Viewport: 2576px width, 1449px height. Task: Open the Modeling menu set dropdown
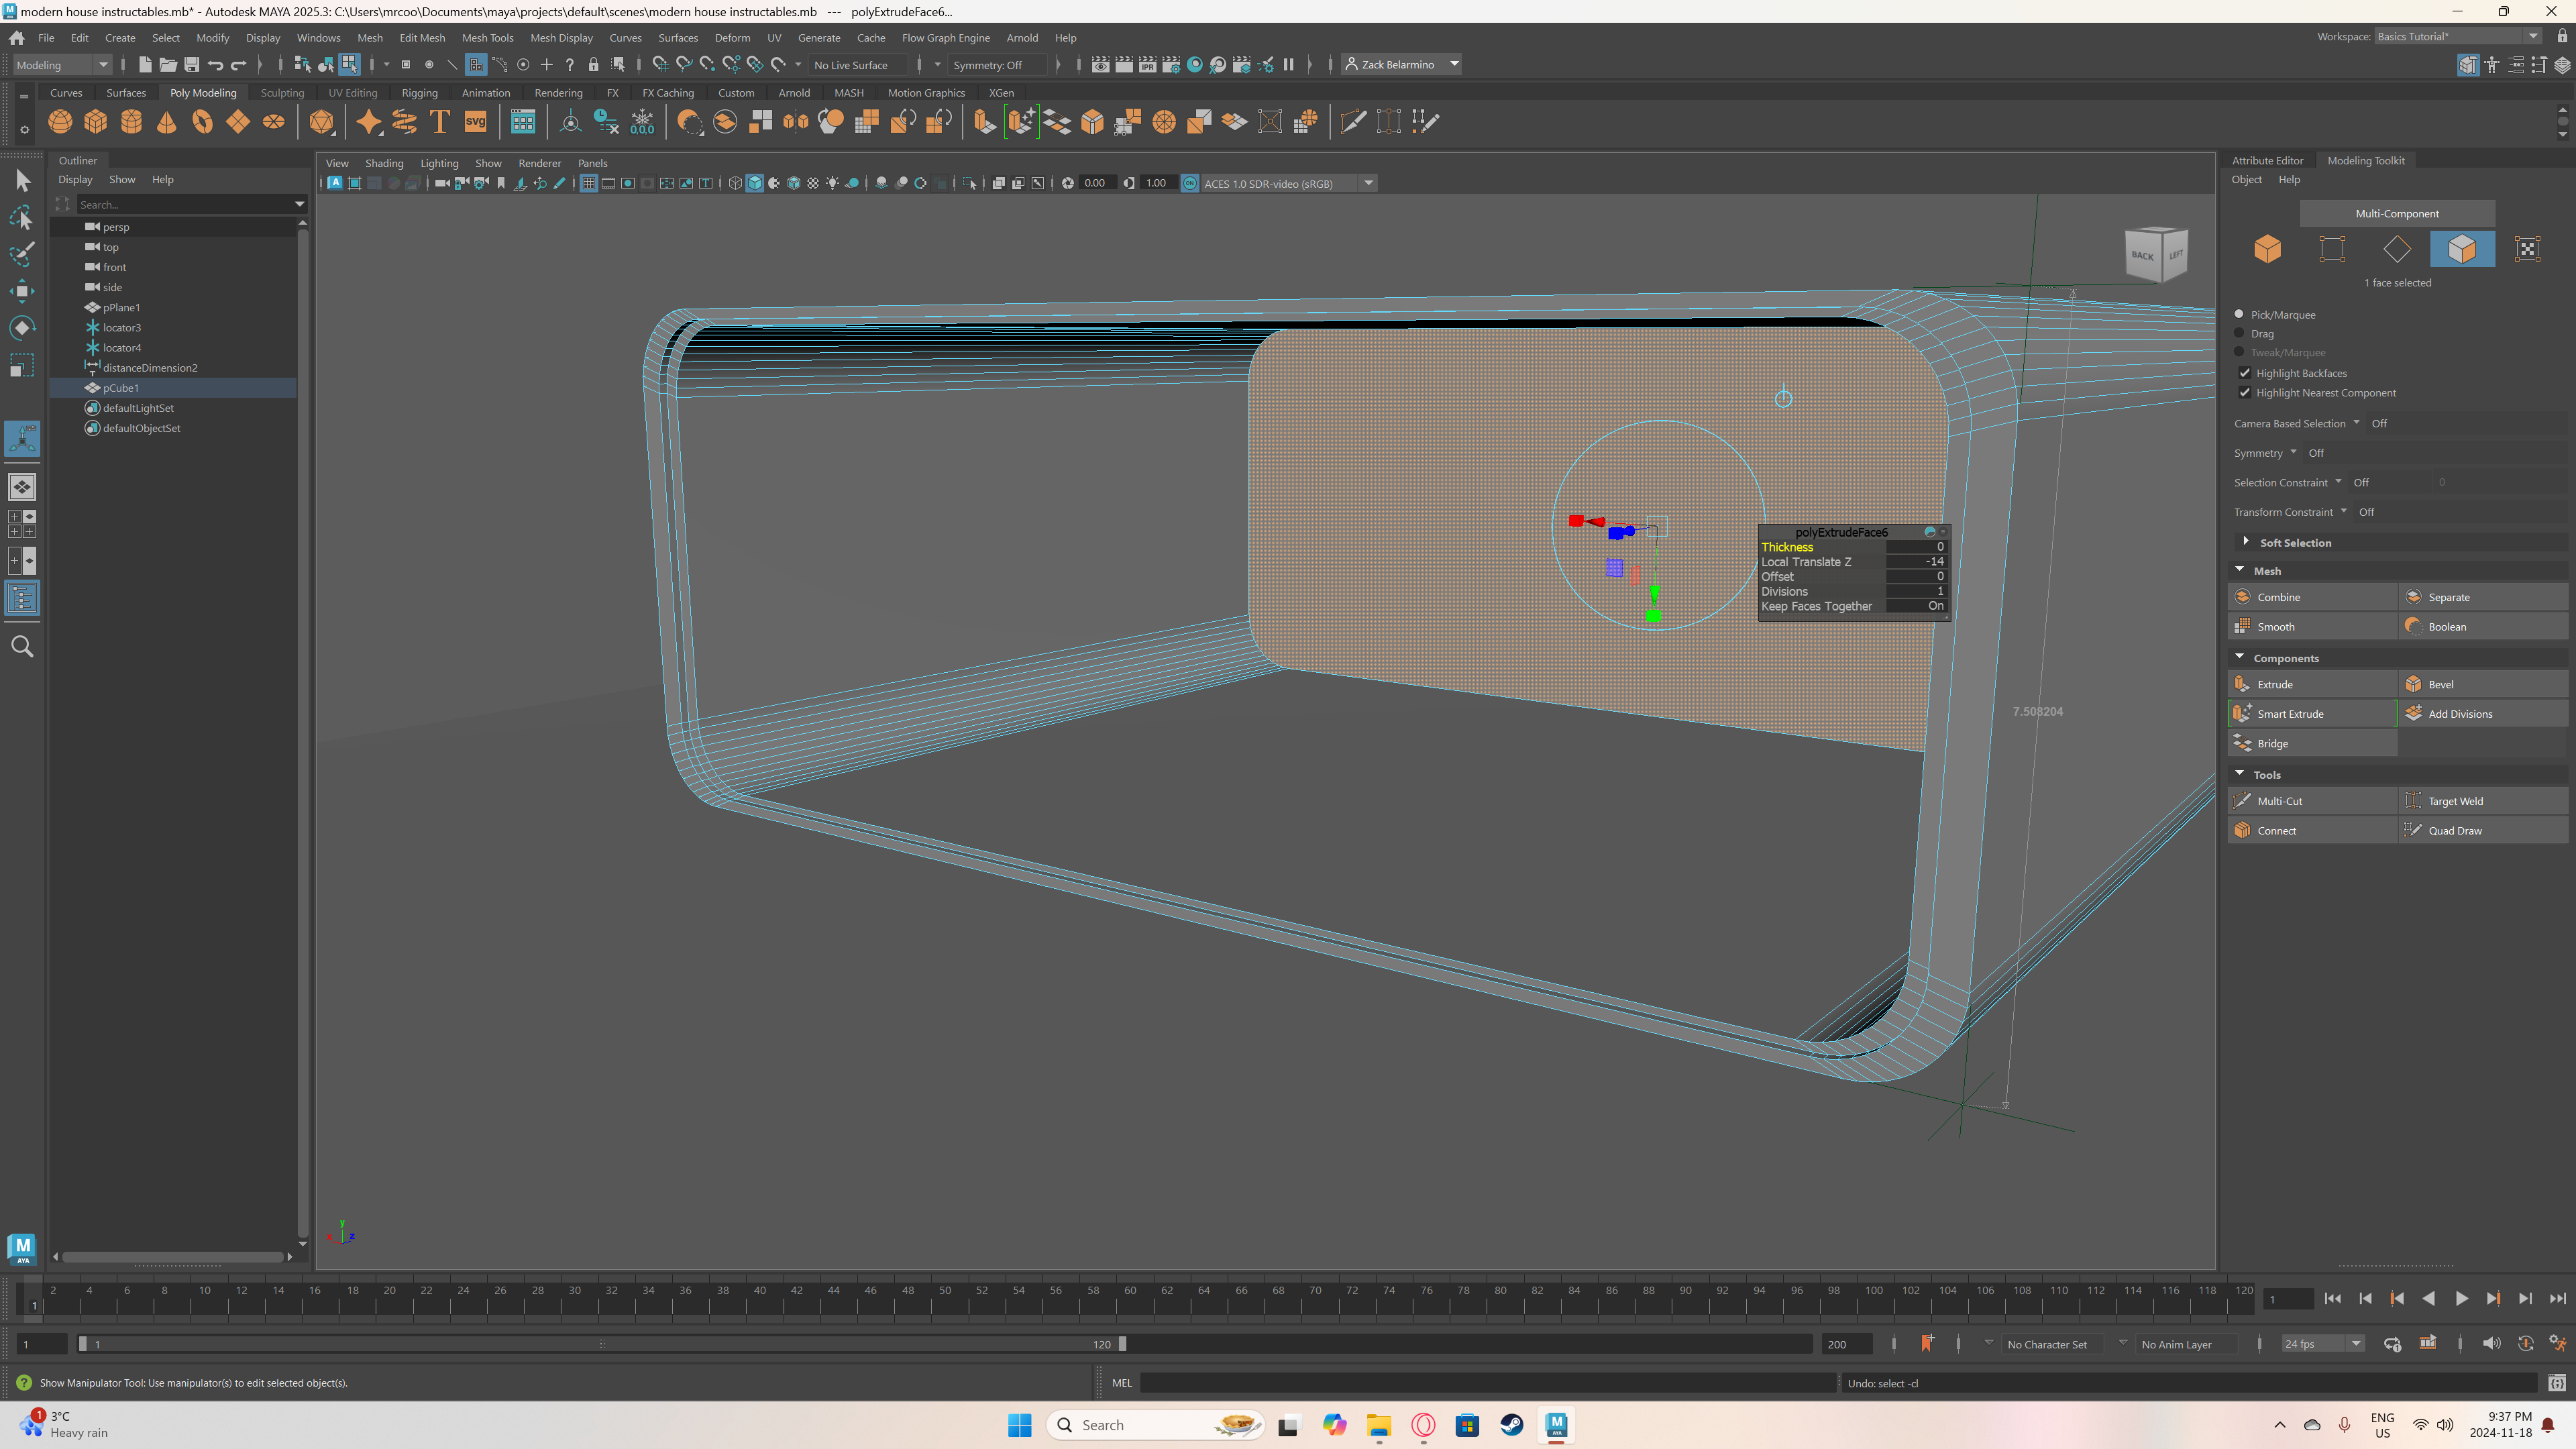pyautogui.click(x=61, y=65)
